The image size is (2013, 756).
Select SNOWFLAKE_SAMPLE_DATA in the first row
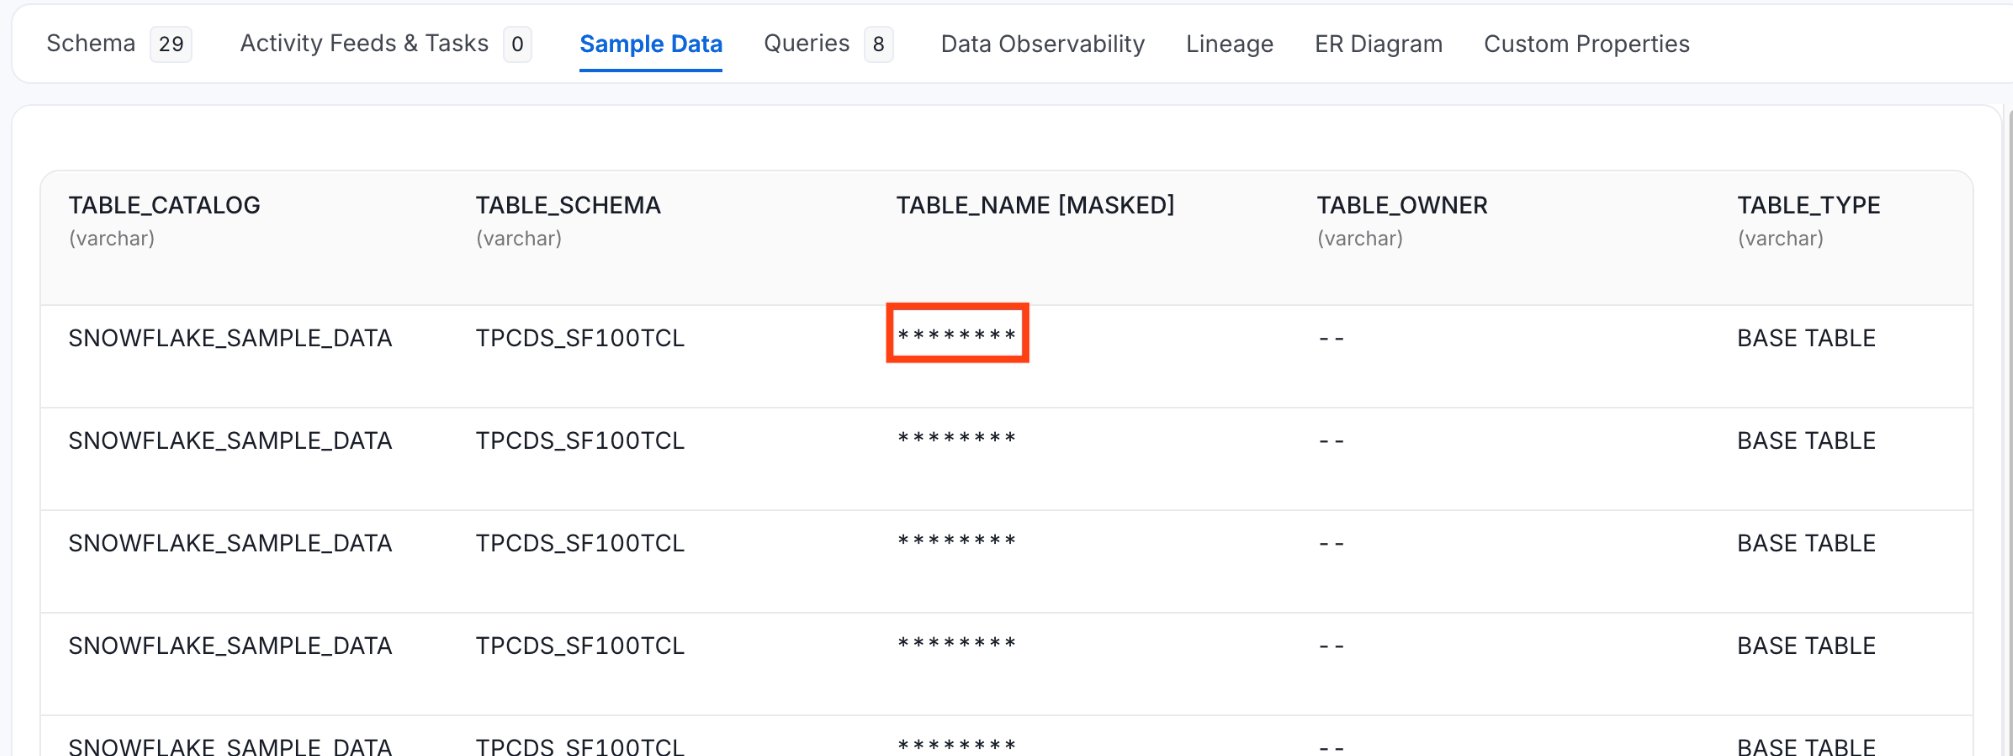pyautogui.click(x=230, y=338)
